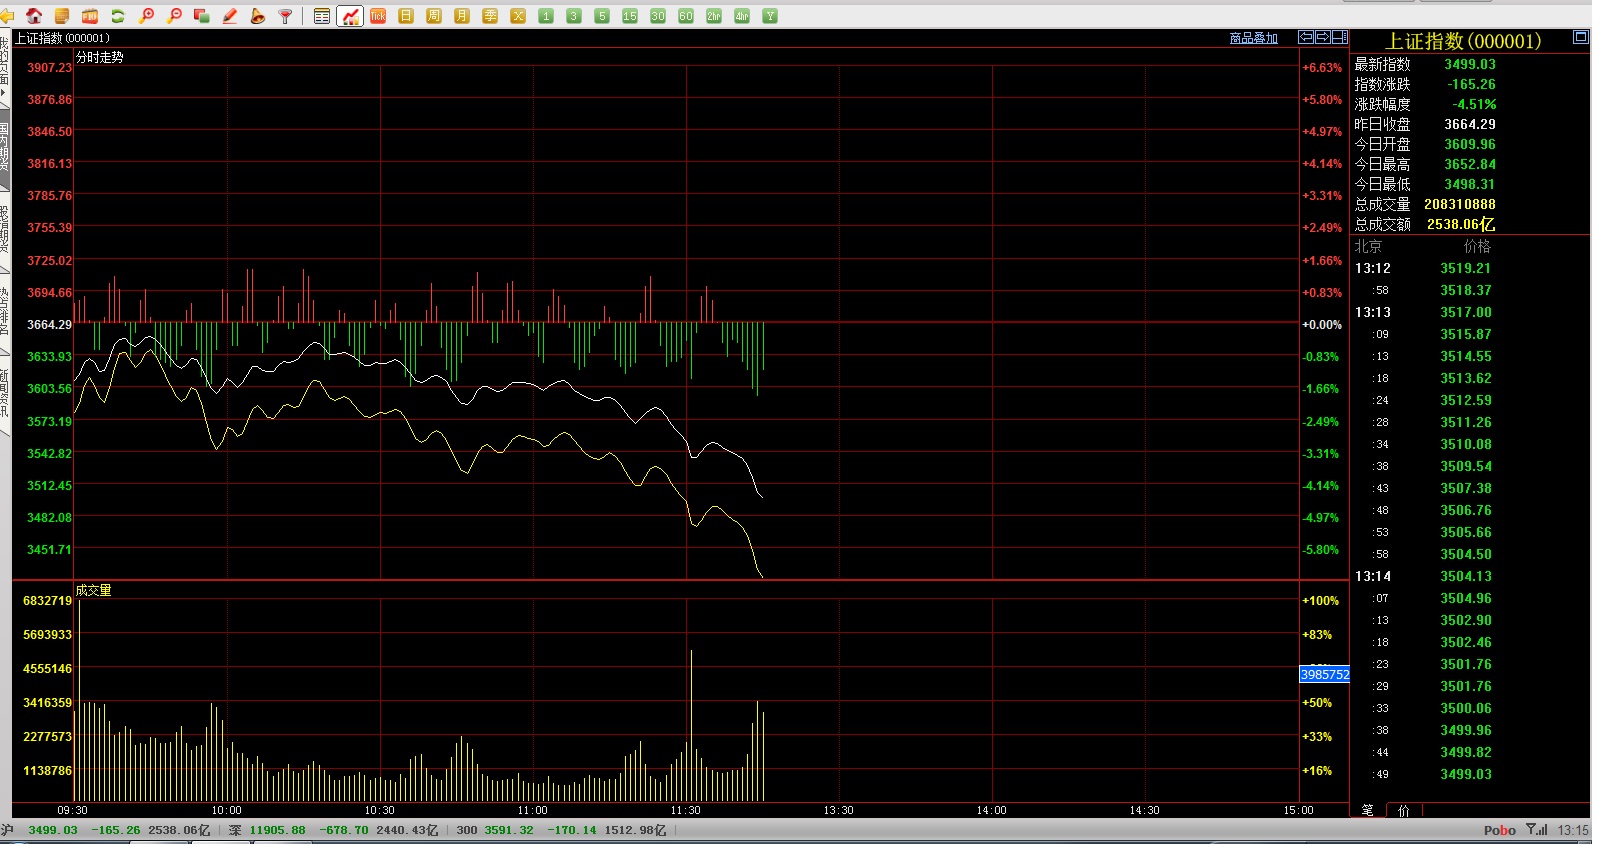This screenshot has height=844, width=1600.
Task: Switch to the 价 tab at bottom
Action: (x=1403, y=810)
